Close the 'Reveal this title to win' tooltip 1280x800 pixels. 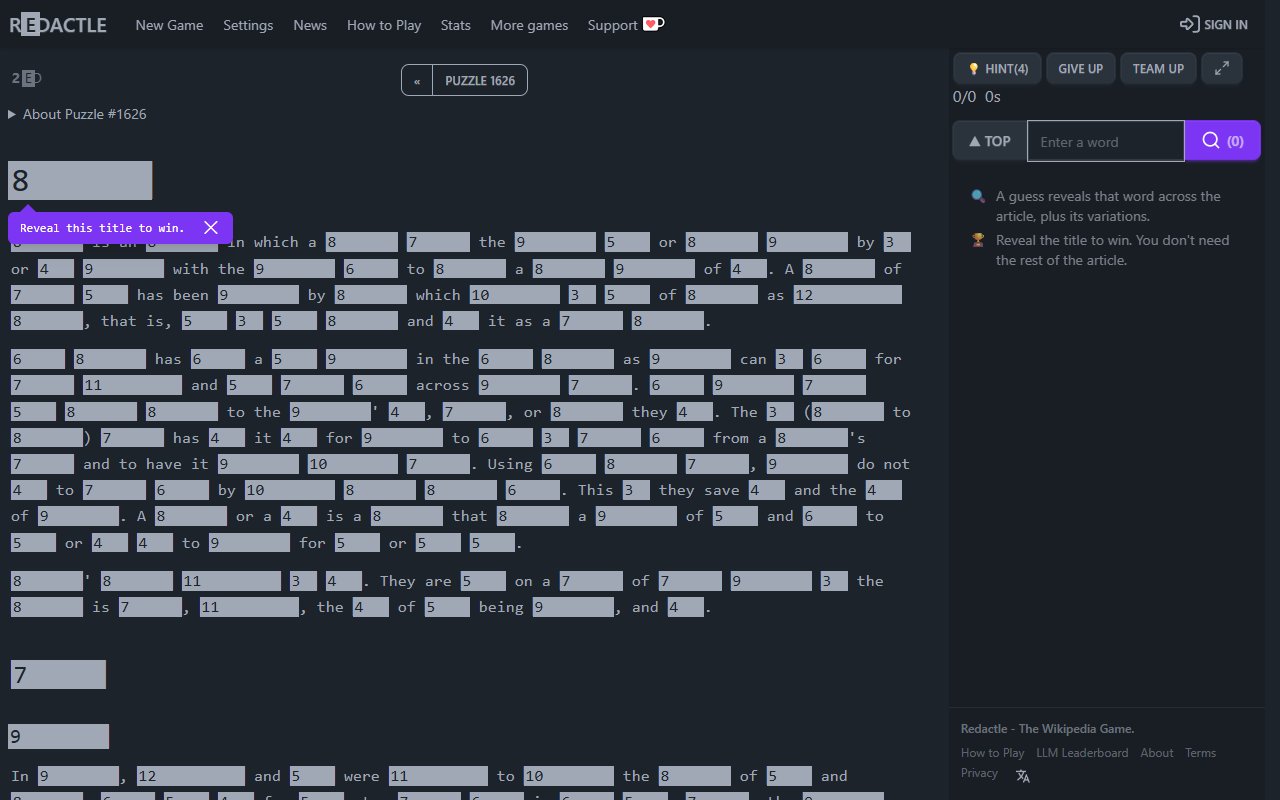coord(211,227)
